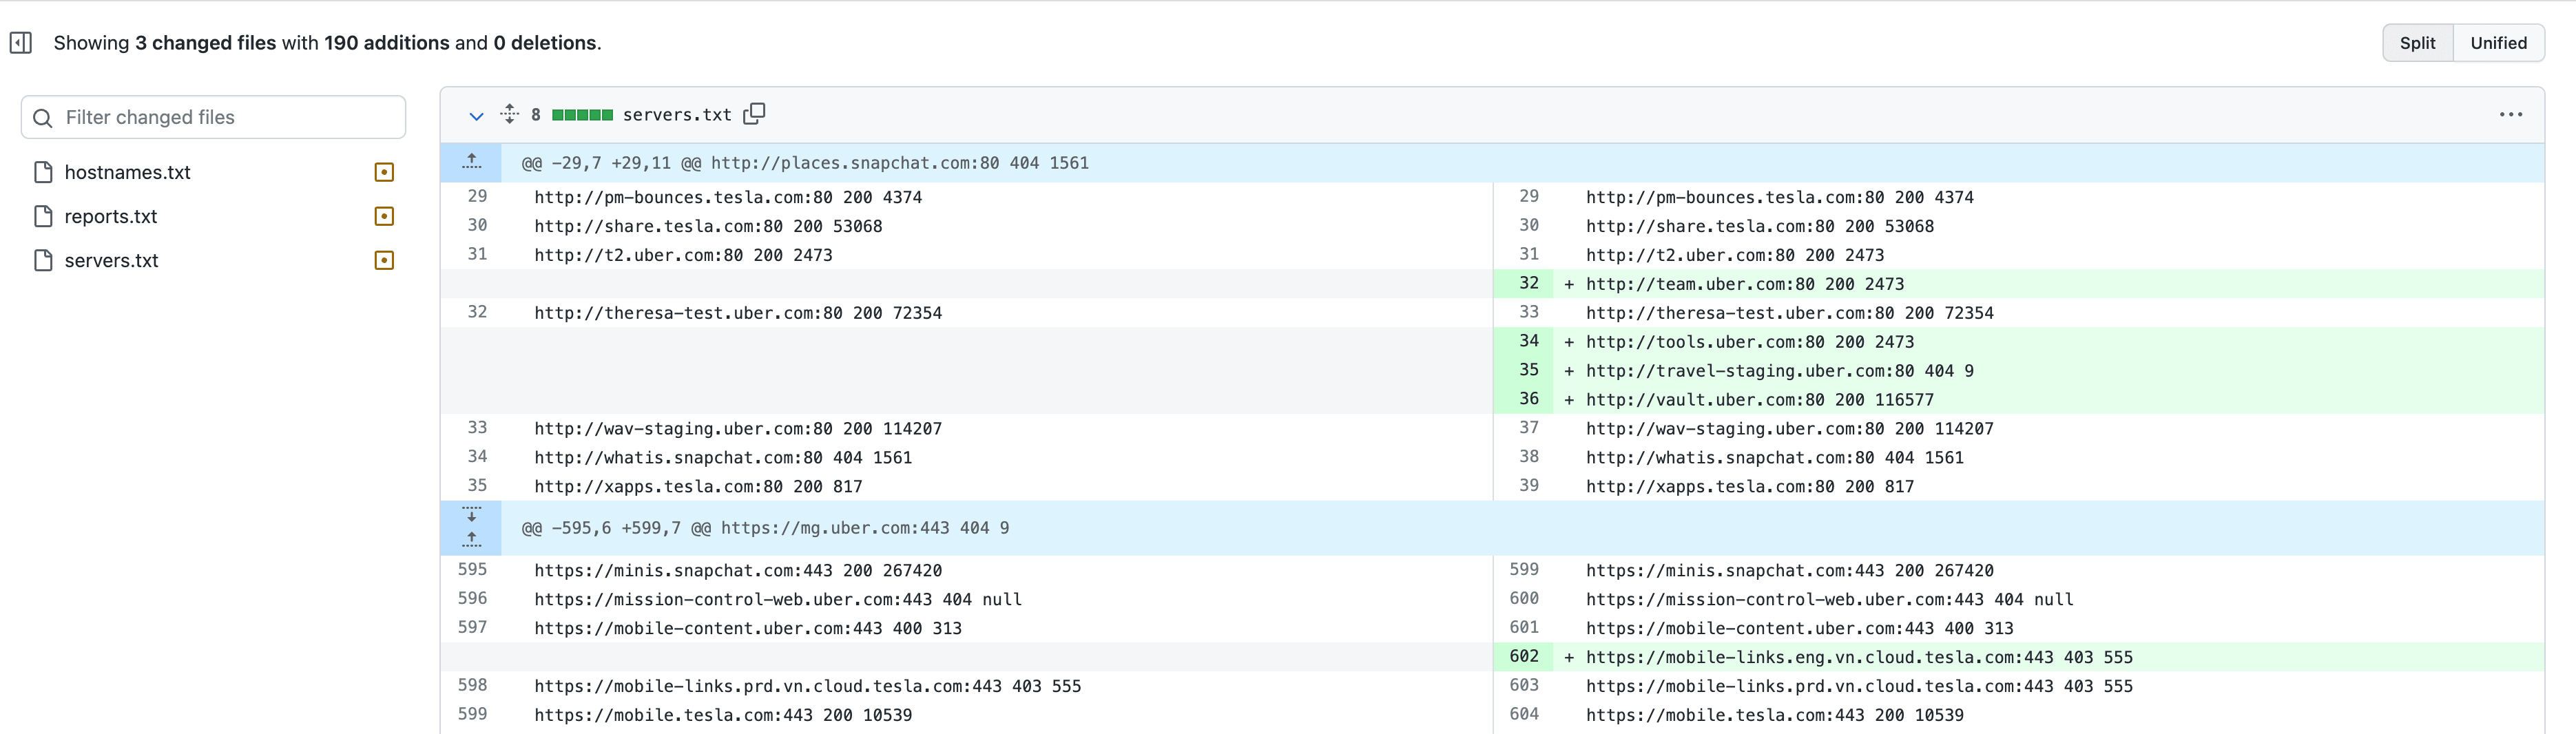Screen dimensions: 2576x734
Task: Open the servers.txt file name link
Action: 677,115
